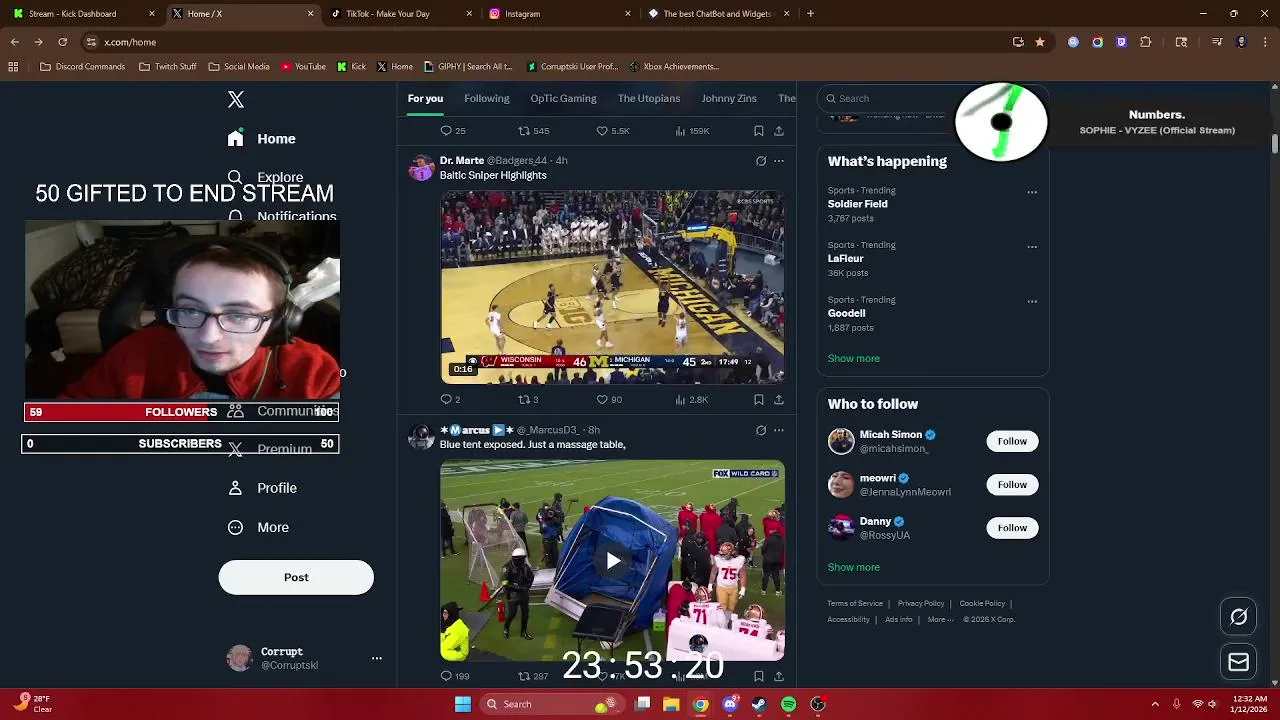Open Grok icon on Dr. Marte's post

[761, 160]
